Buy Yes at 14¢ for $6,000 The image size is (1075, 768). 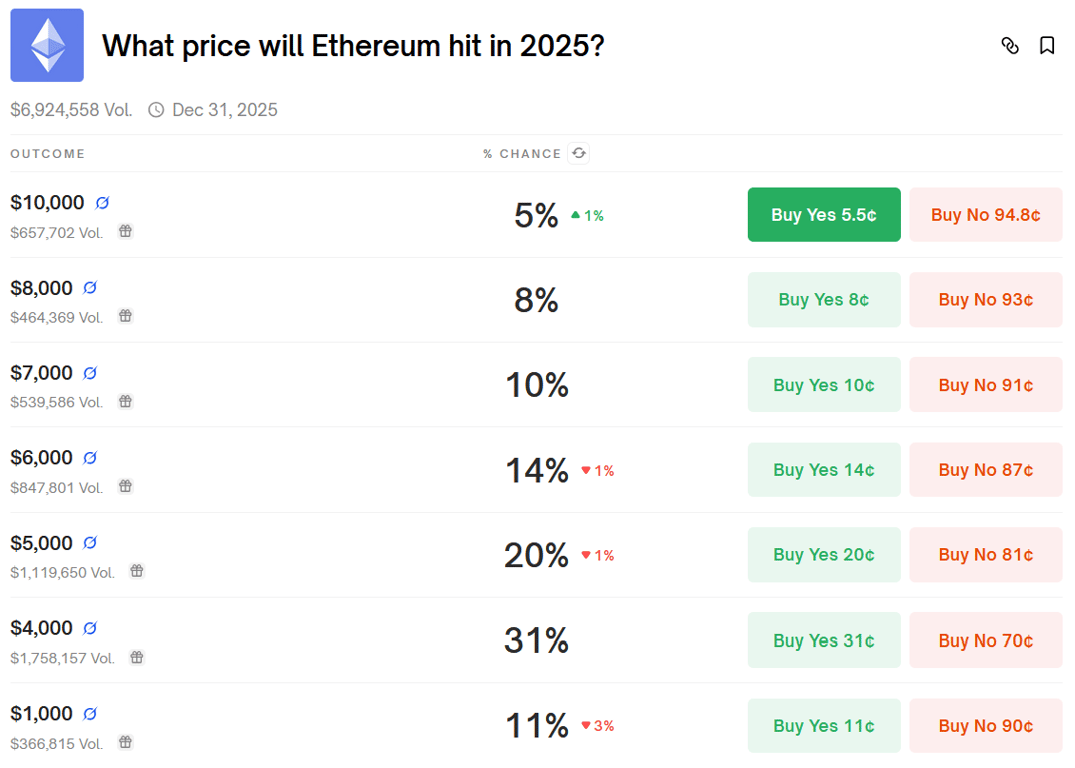click(x=824, y=469)
